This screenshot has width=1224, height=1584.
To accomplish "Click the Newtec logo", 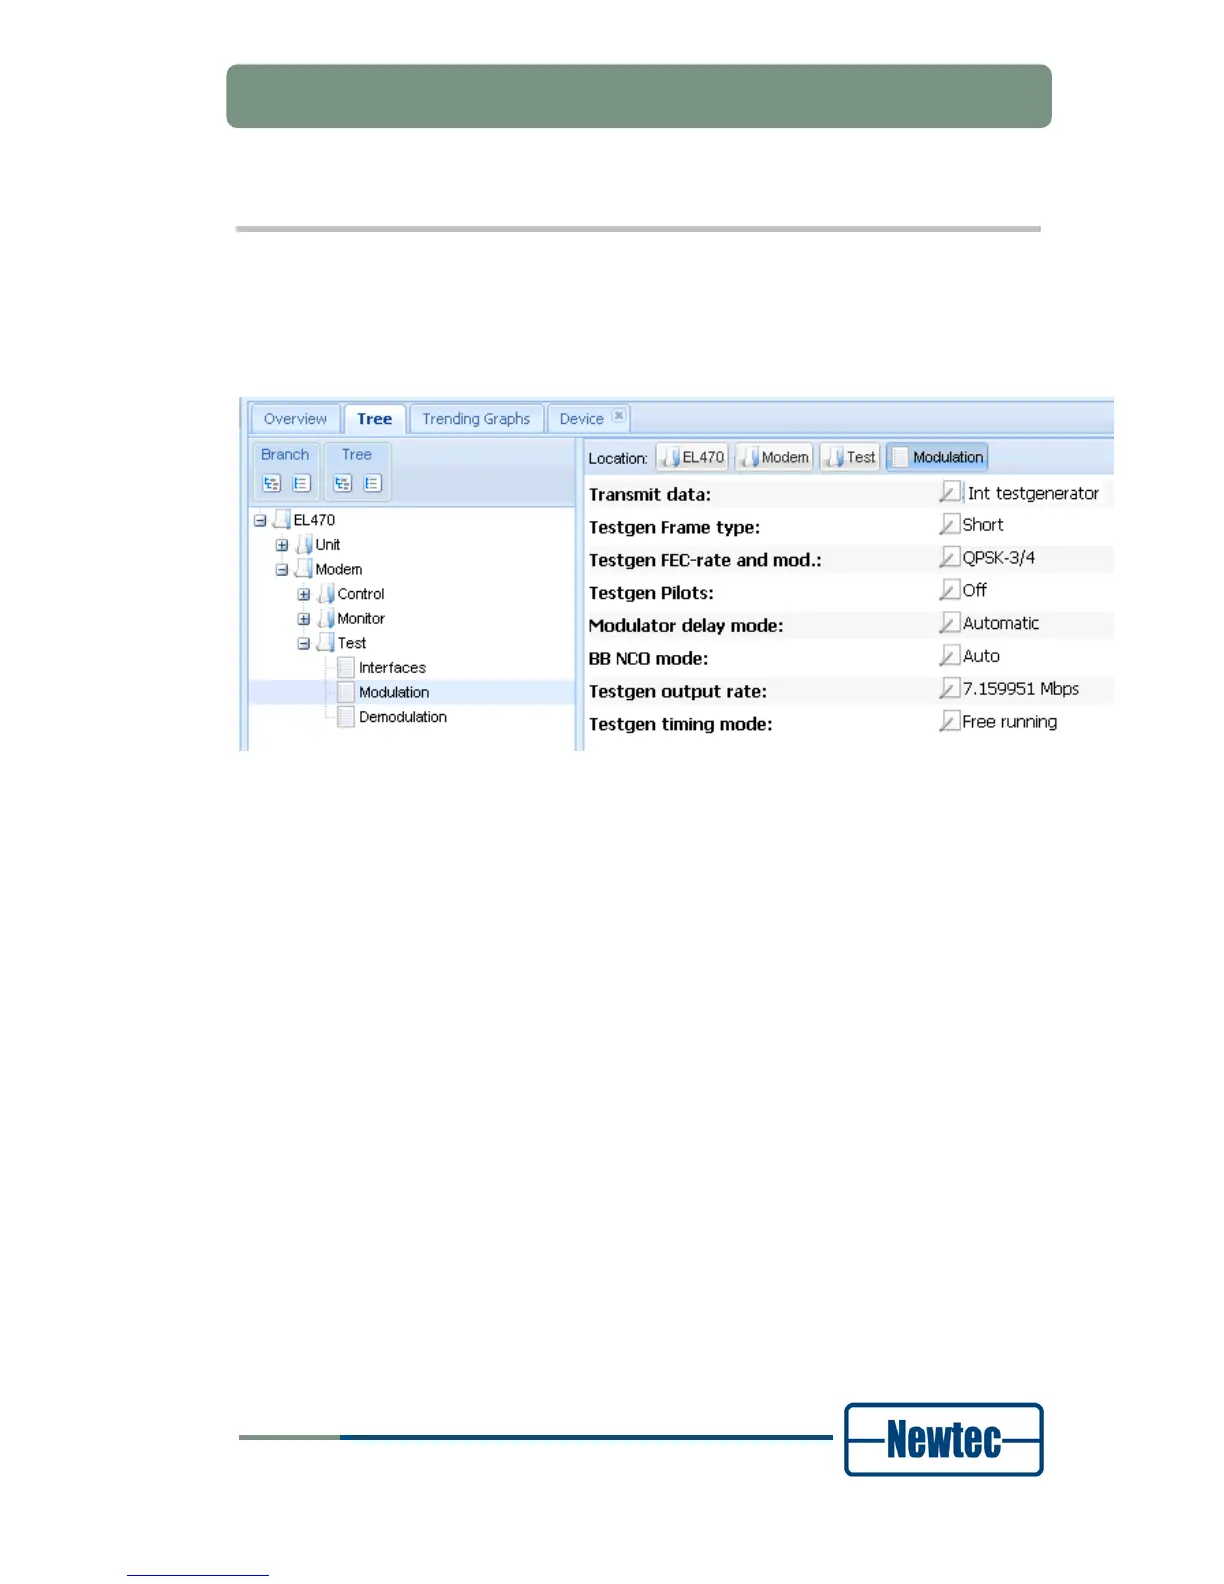I will tap(944, 1439).
